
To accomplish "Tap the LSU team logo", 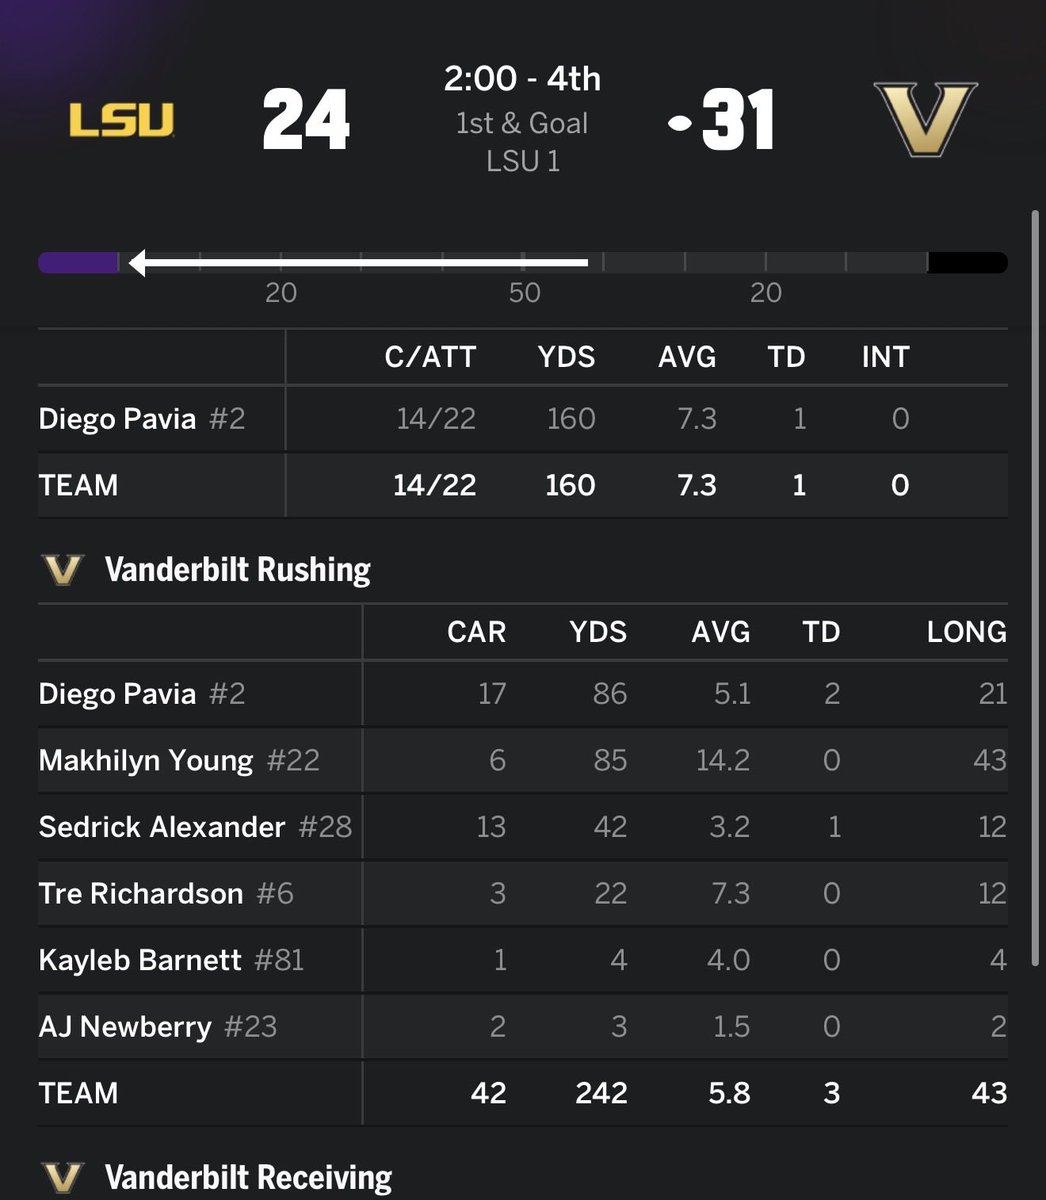I will [122, 119].
